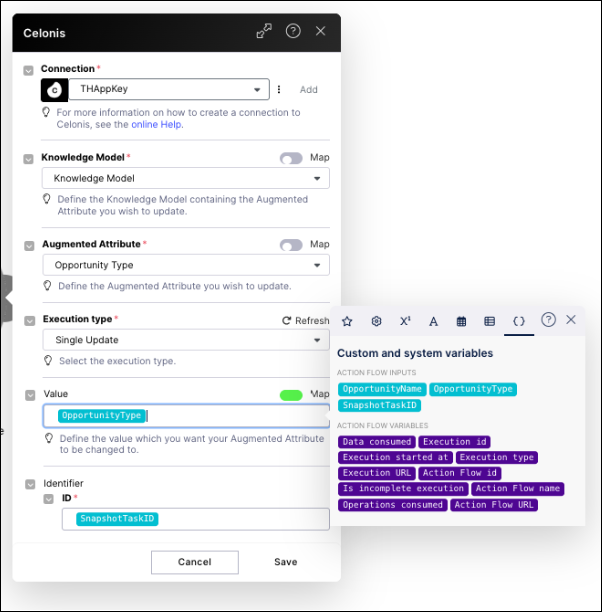Open help for the Celonis module
This screenshot has width=602, height=612.
pyautogui.click(x=293, y=31)
